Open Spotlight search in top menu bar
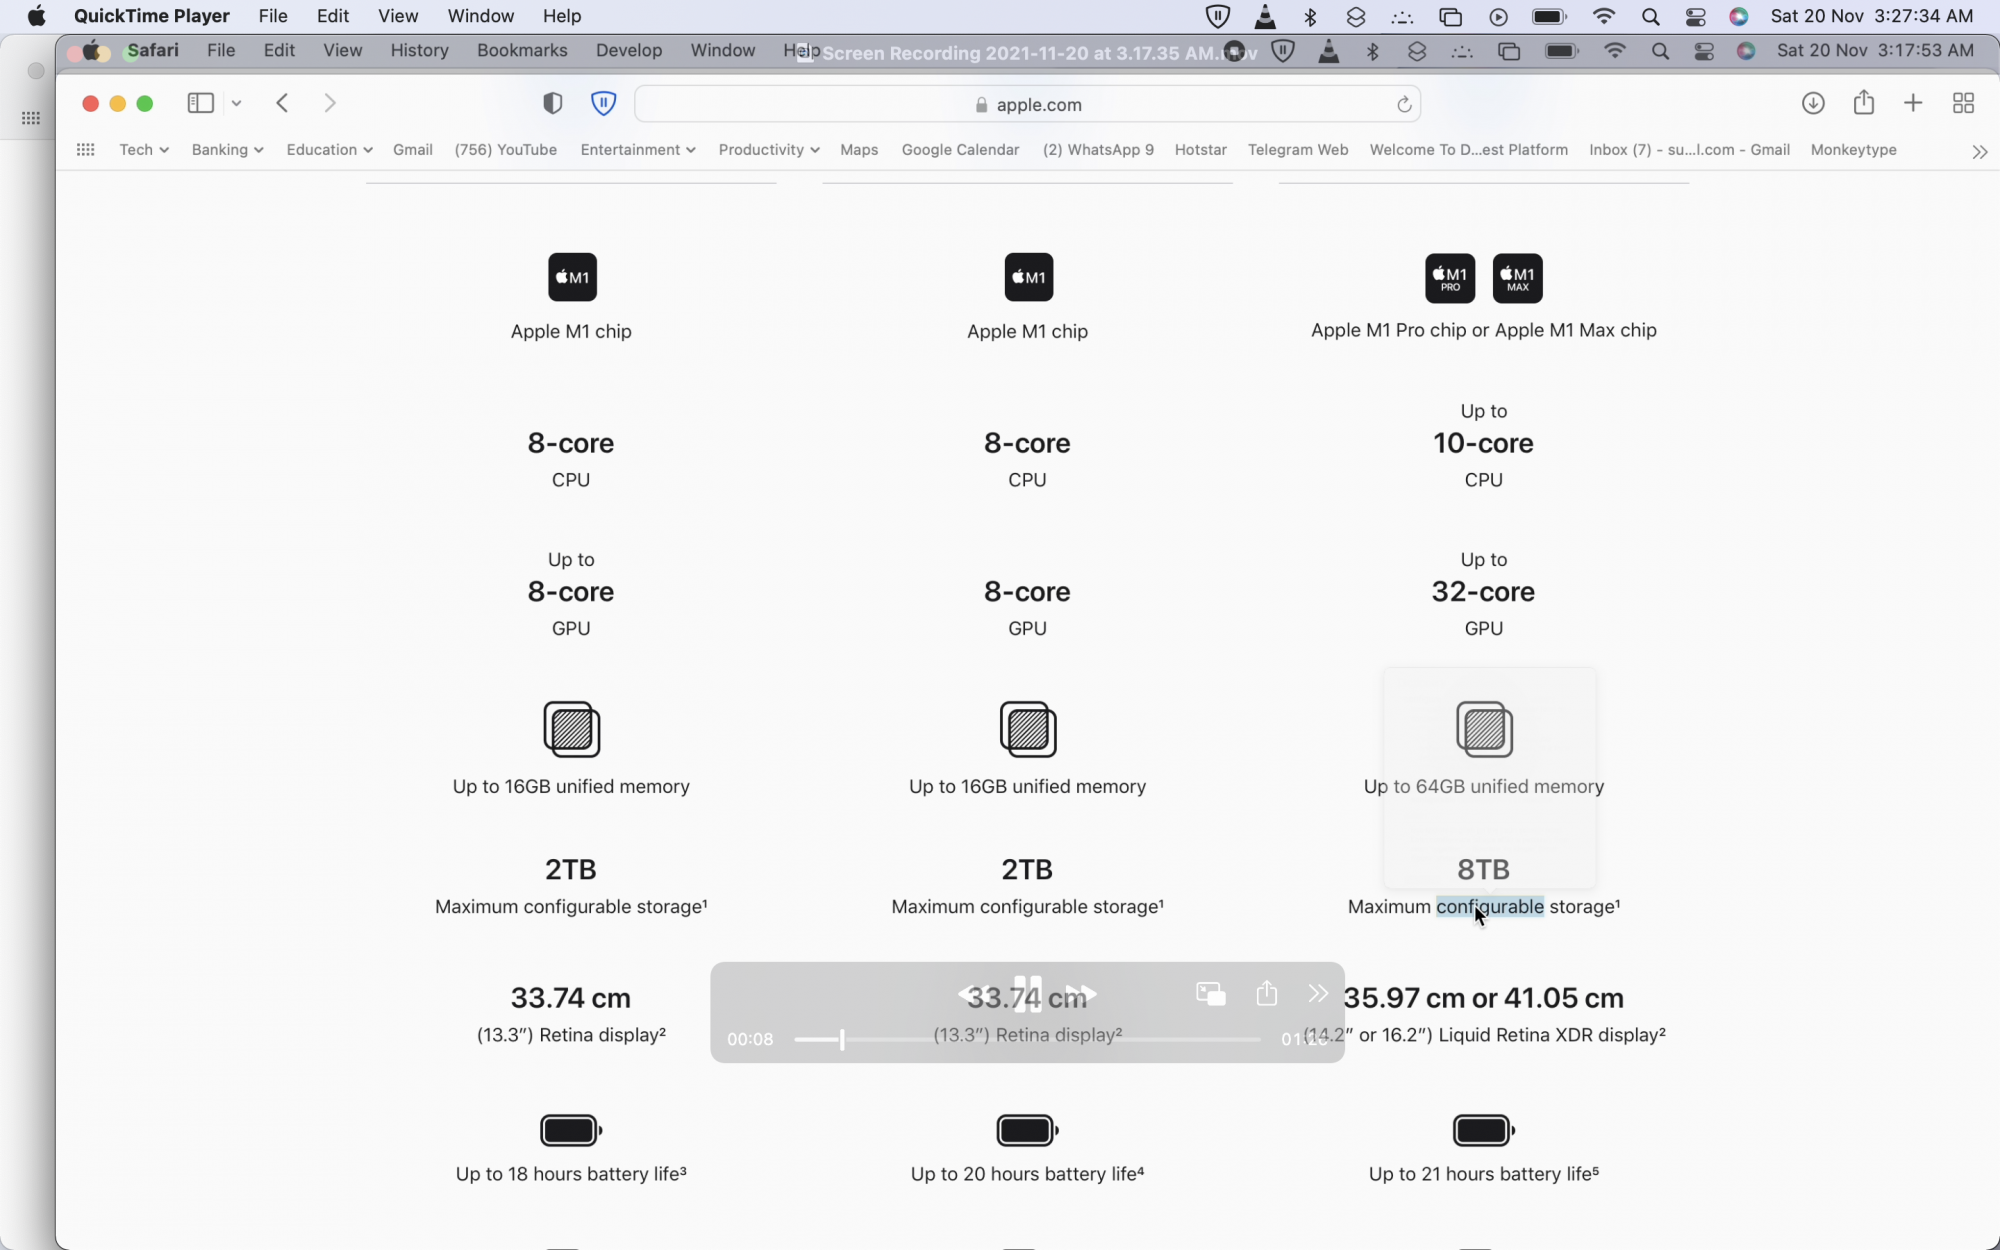This screenshot has height=1250, width=2000. (x=1650, y=16)
